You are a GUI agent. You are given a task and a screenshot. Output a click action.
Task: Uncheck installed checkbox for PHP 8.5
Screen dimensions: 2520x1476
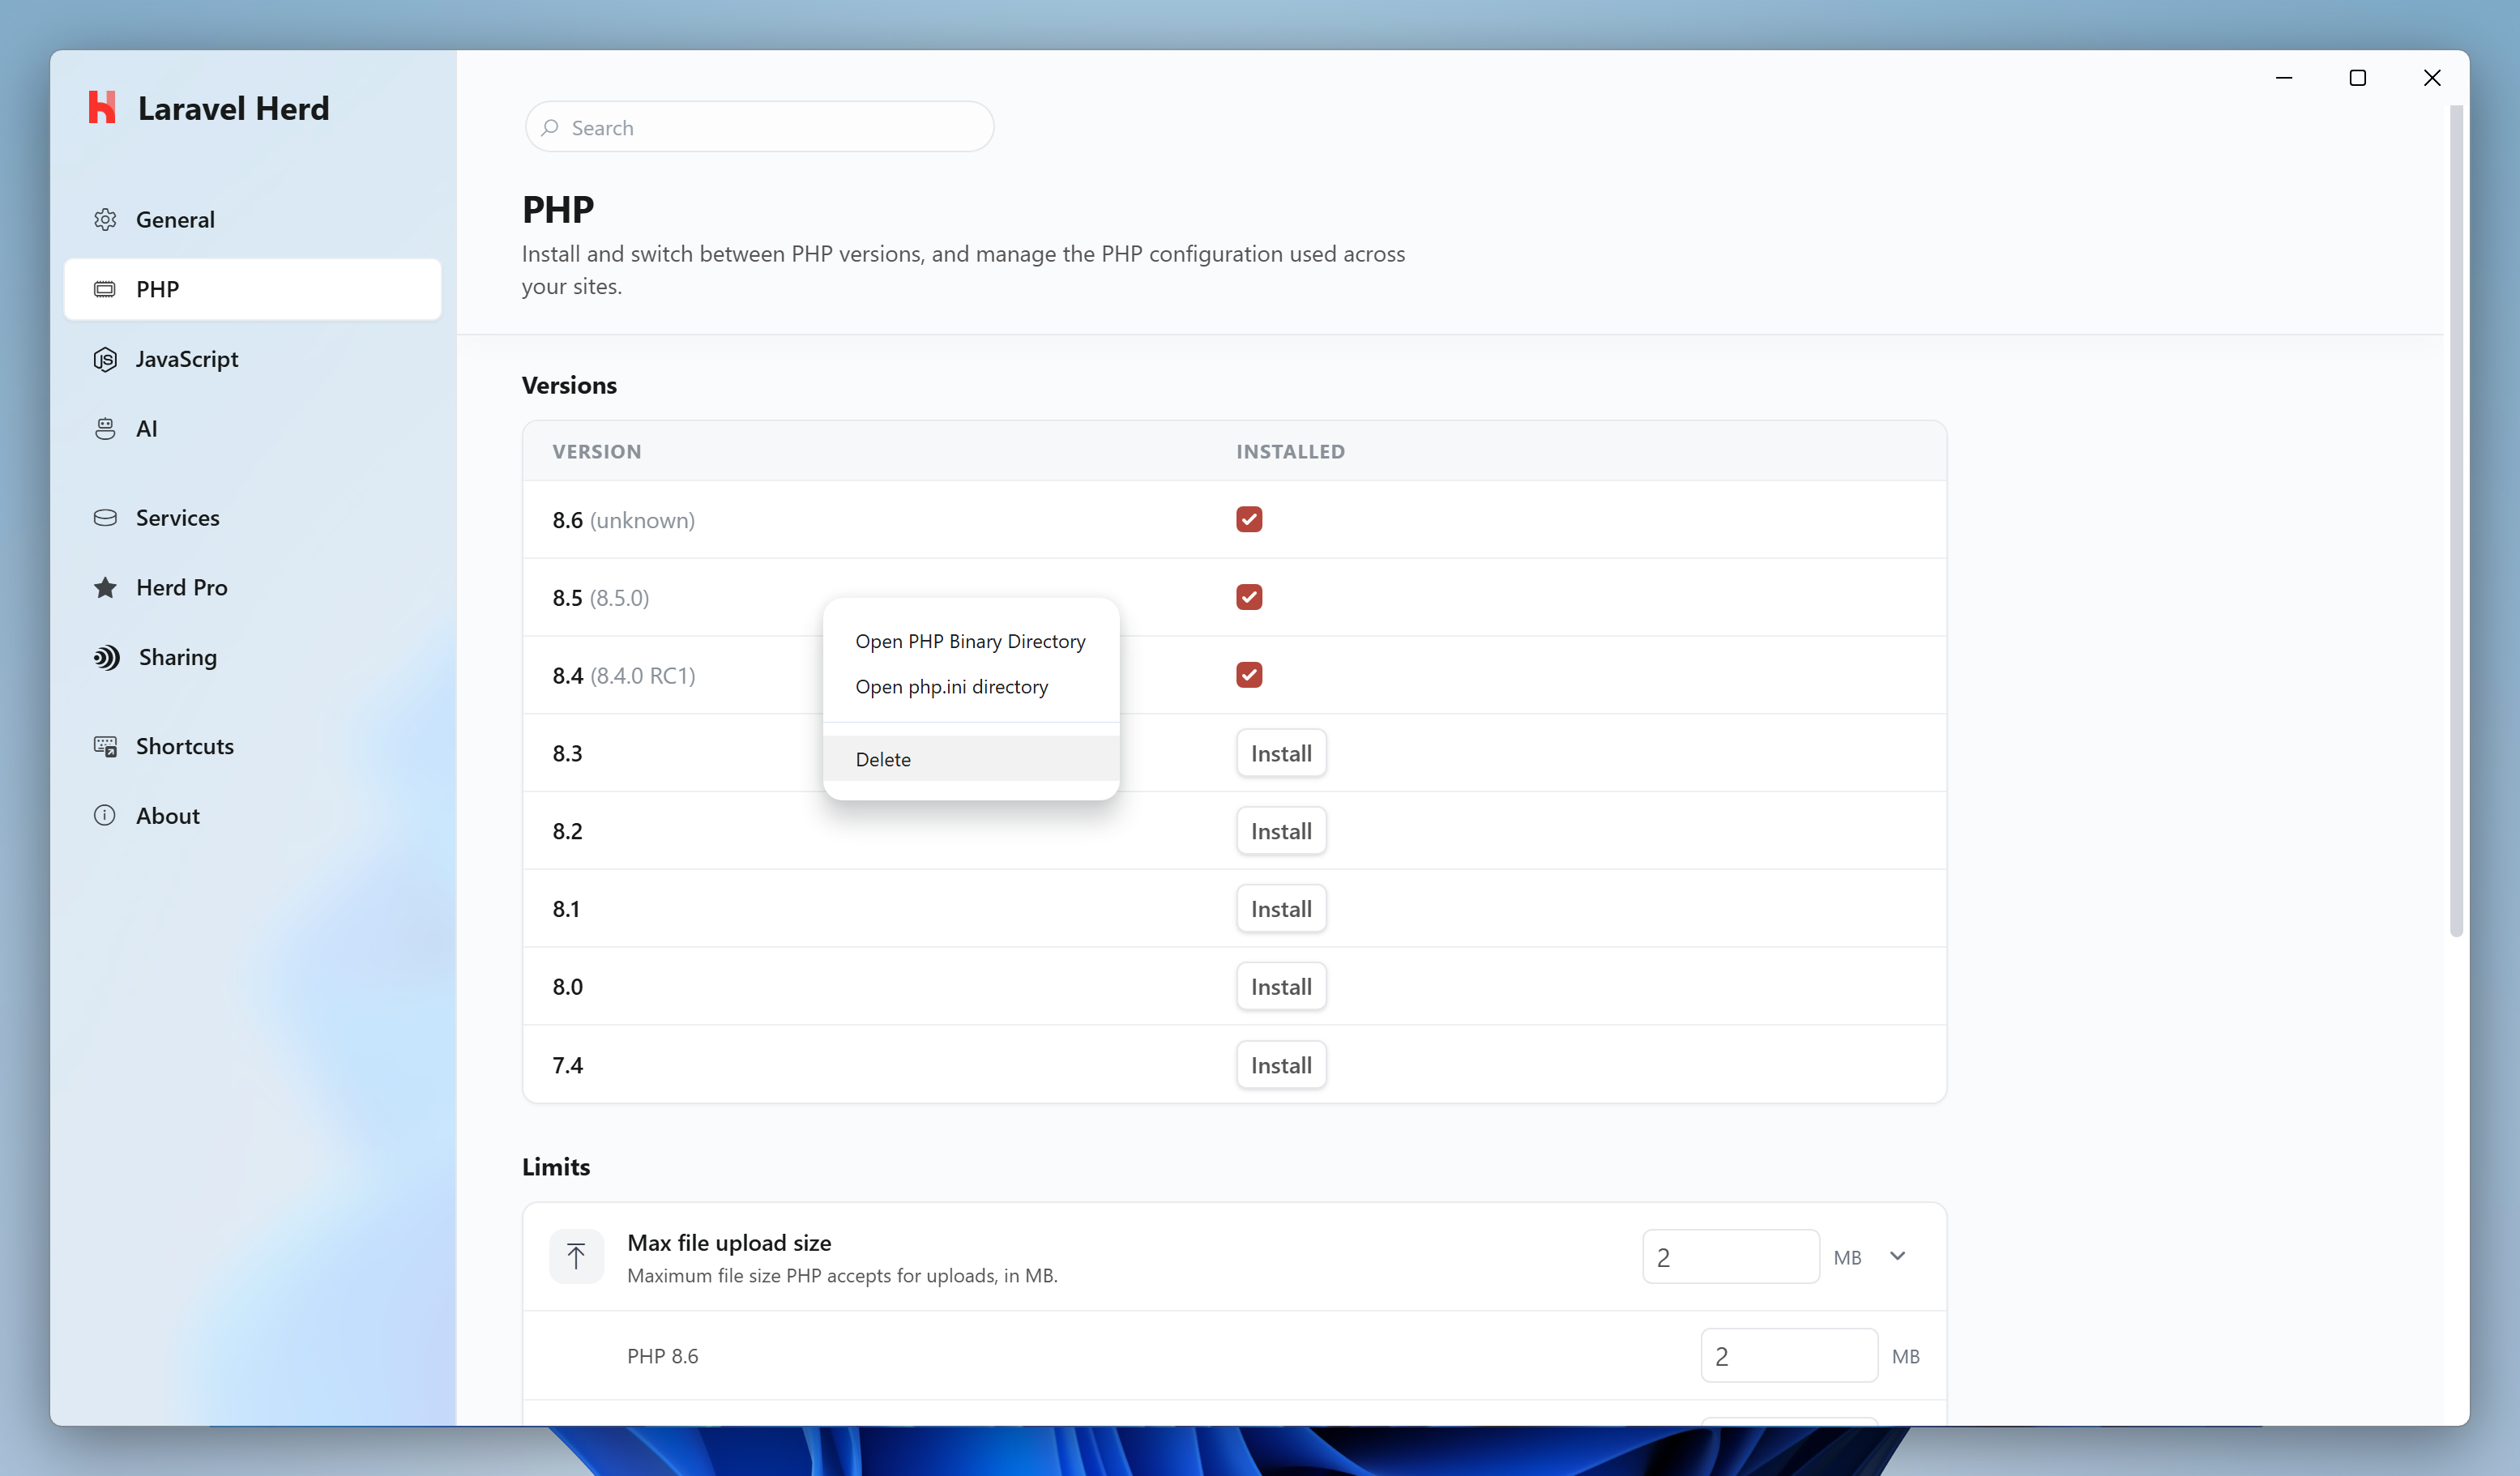[1249, 597]
